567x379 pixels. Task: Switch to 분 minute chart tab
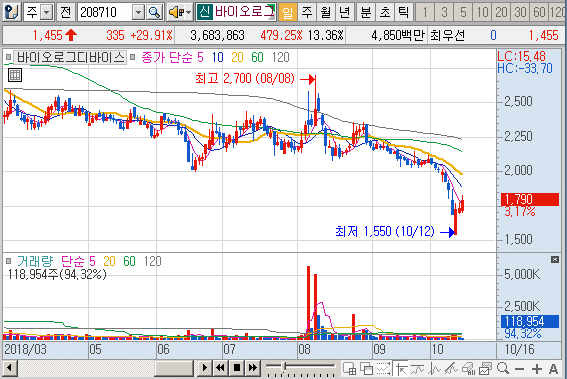pos(366,12)
